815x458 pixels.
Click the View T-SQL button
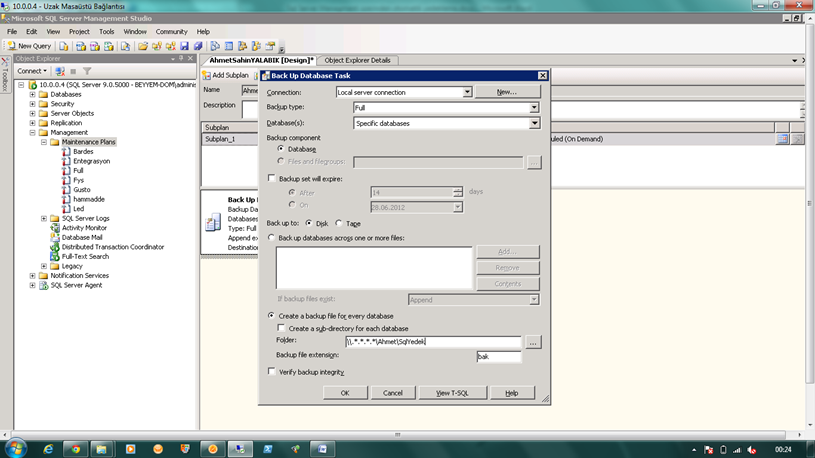[x=452, y=393]
